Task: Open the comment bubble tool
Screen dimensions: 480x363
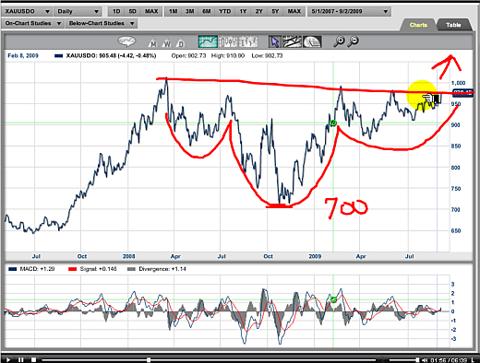Action: [127, 41]
